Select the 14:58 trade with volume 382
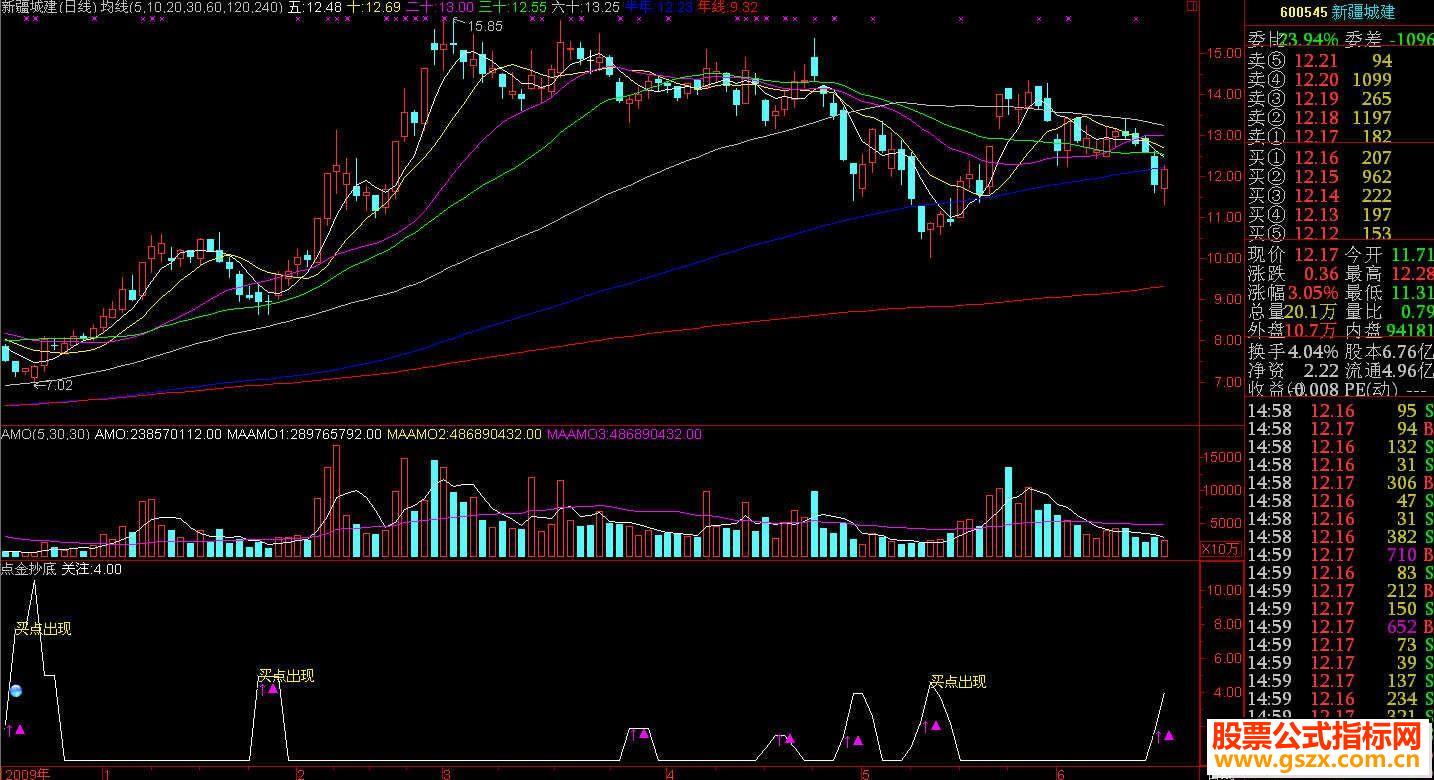 click(1340, 537)
